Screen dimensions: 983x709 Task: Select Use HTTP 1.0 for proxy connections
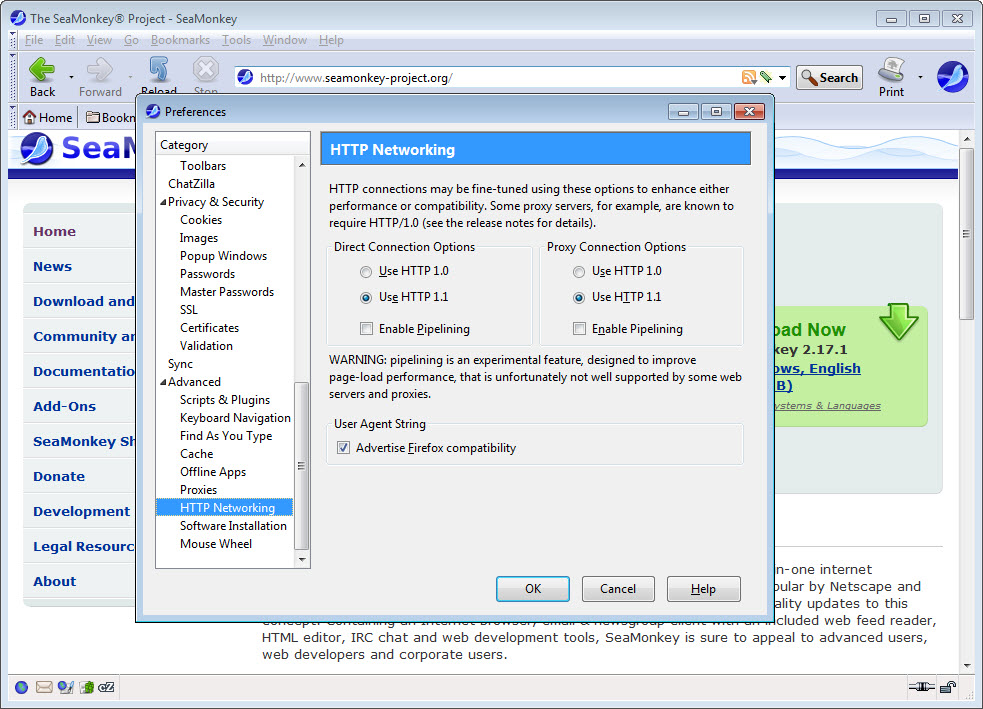click(579, 271)
